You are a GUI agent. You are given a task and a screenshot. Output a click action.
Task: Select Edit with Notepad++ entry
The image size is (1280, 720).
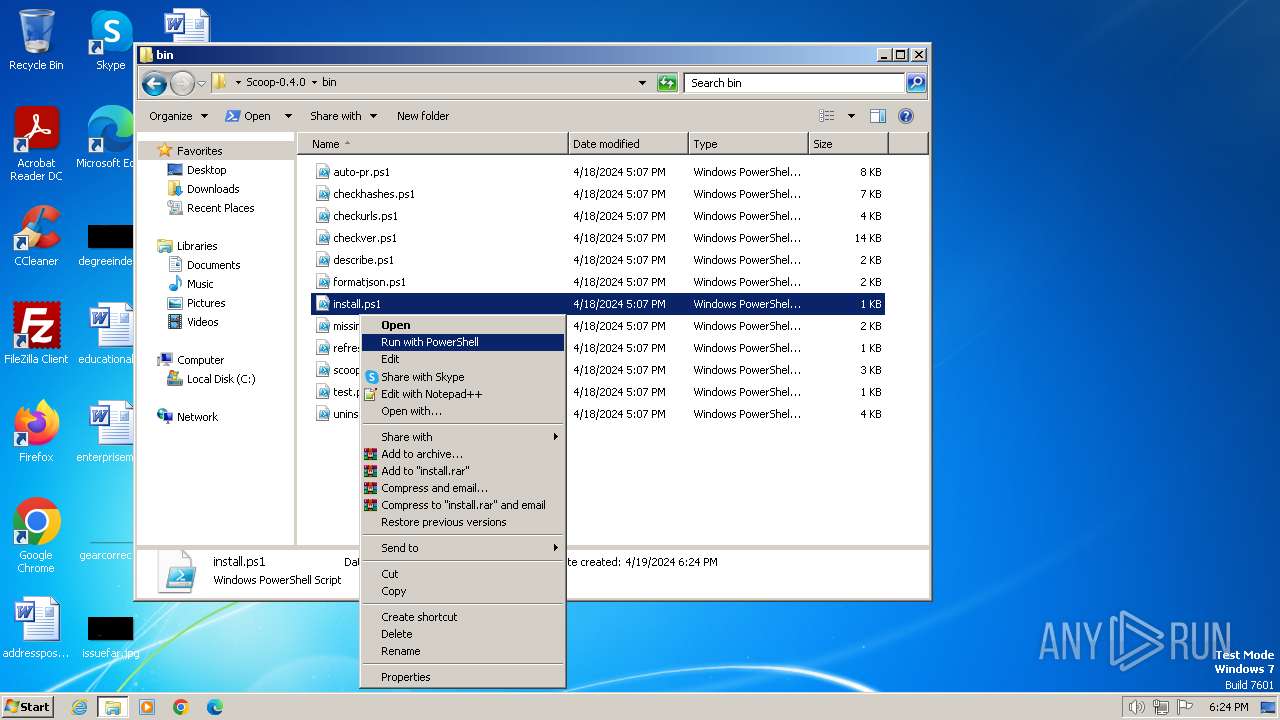pyautogui.click(x=462, y=394)
